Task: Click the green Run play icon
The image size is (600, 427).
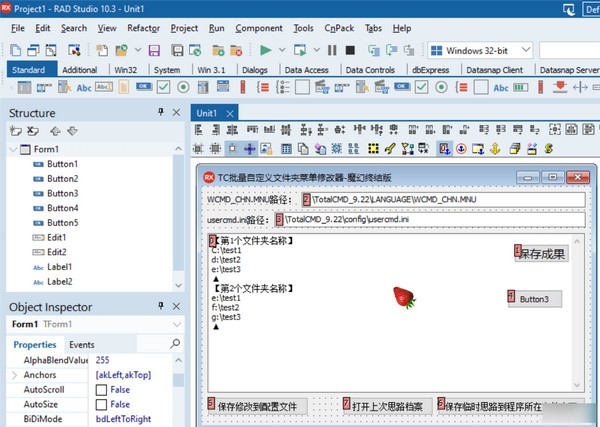Action: click(265, 50)
